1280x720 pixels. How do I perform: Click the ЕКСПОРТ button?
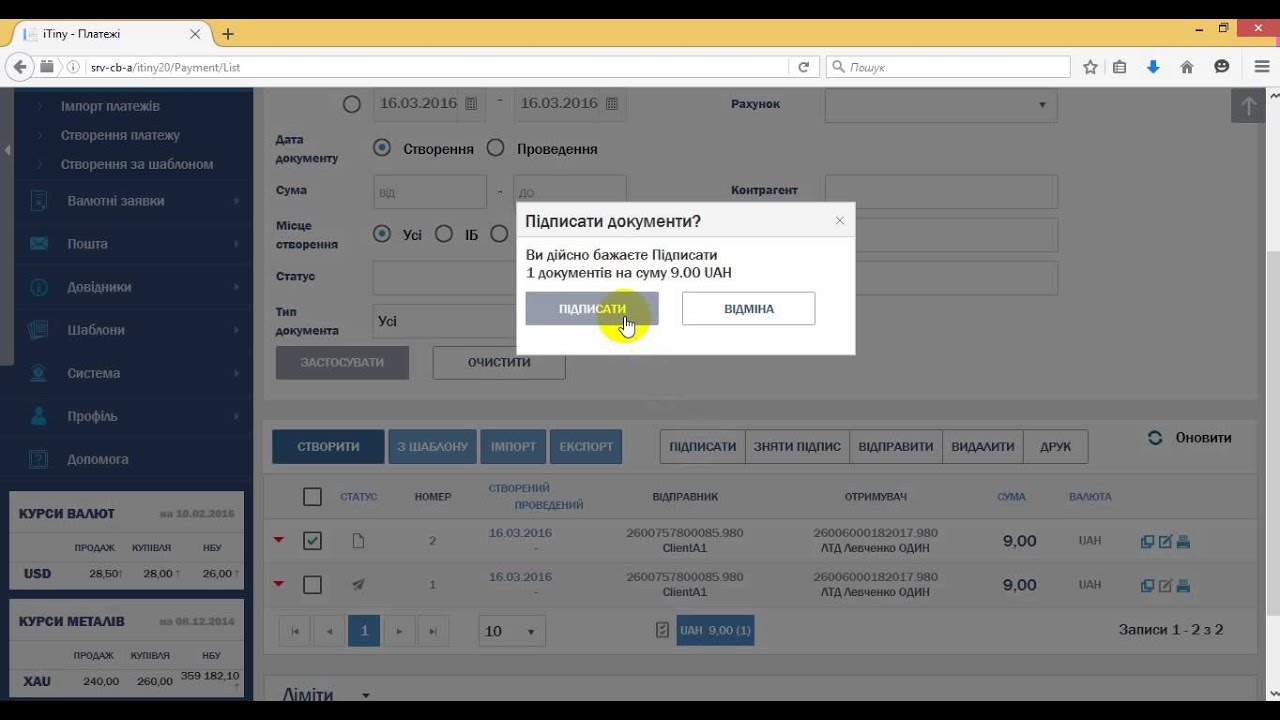click(x=586, y=447)
